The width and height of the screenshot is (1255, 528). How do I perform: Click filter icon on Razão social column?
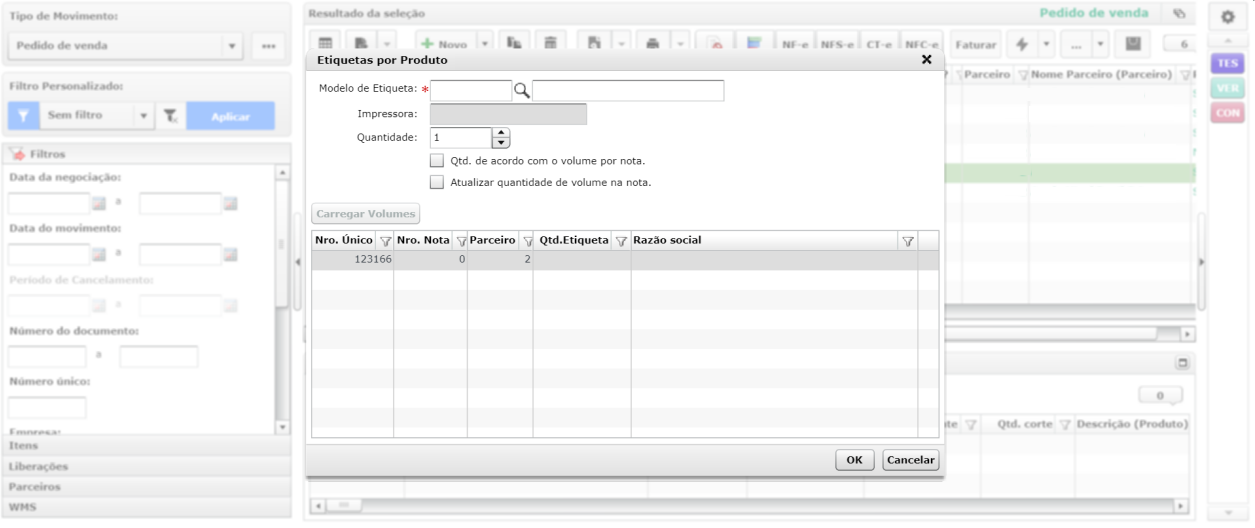coord(908,241)
